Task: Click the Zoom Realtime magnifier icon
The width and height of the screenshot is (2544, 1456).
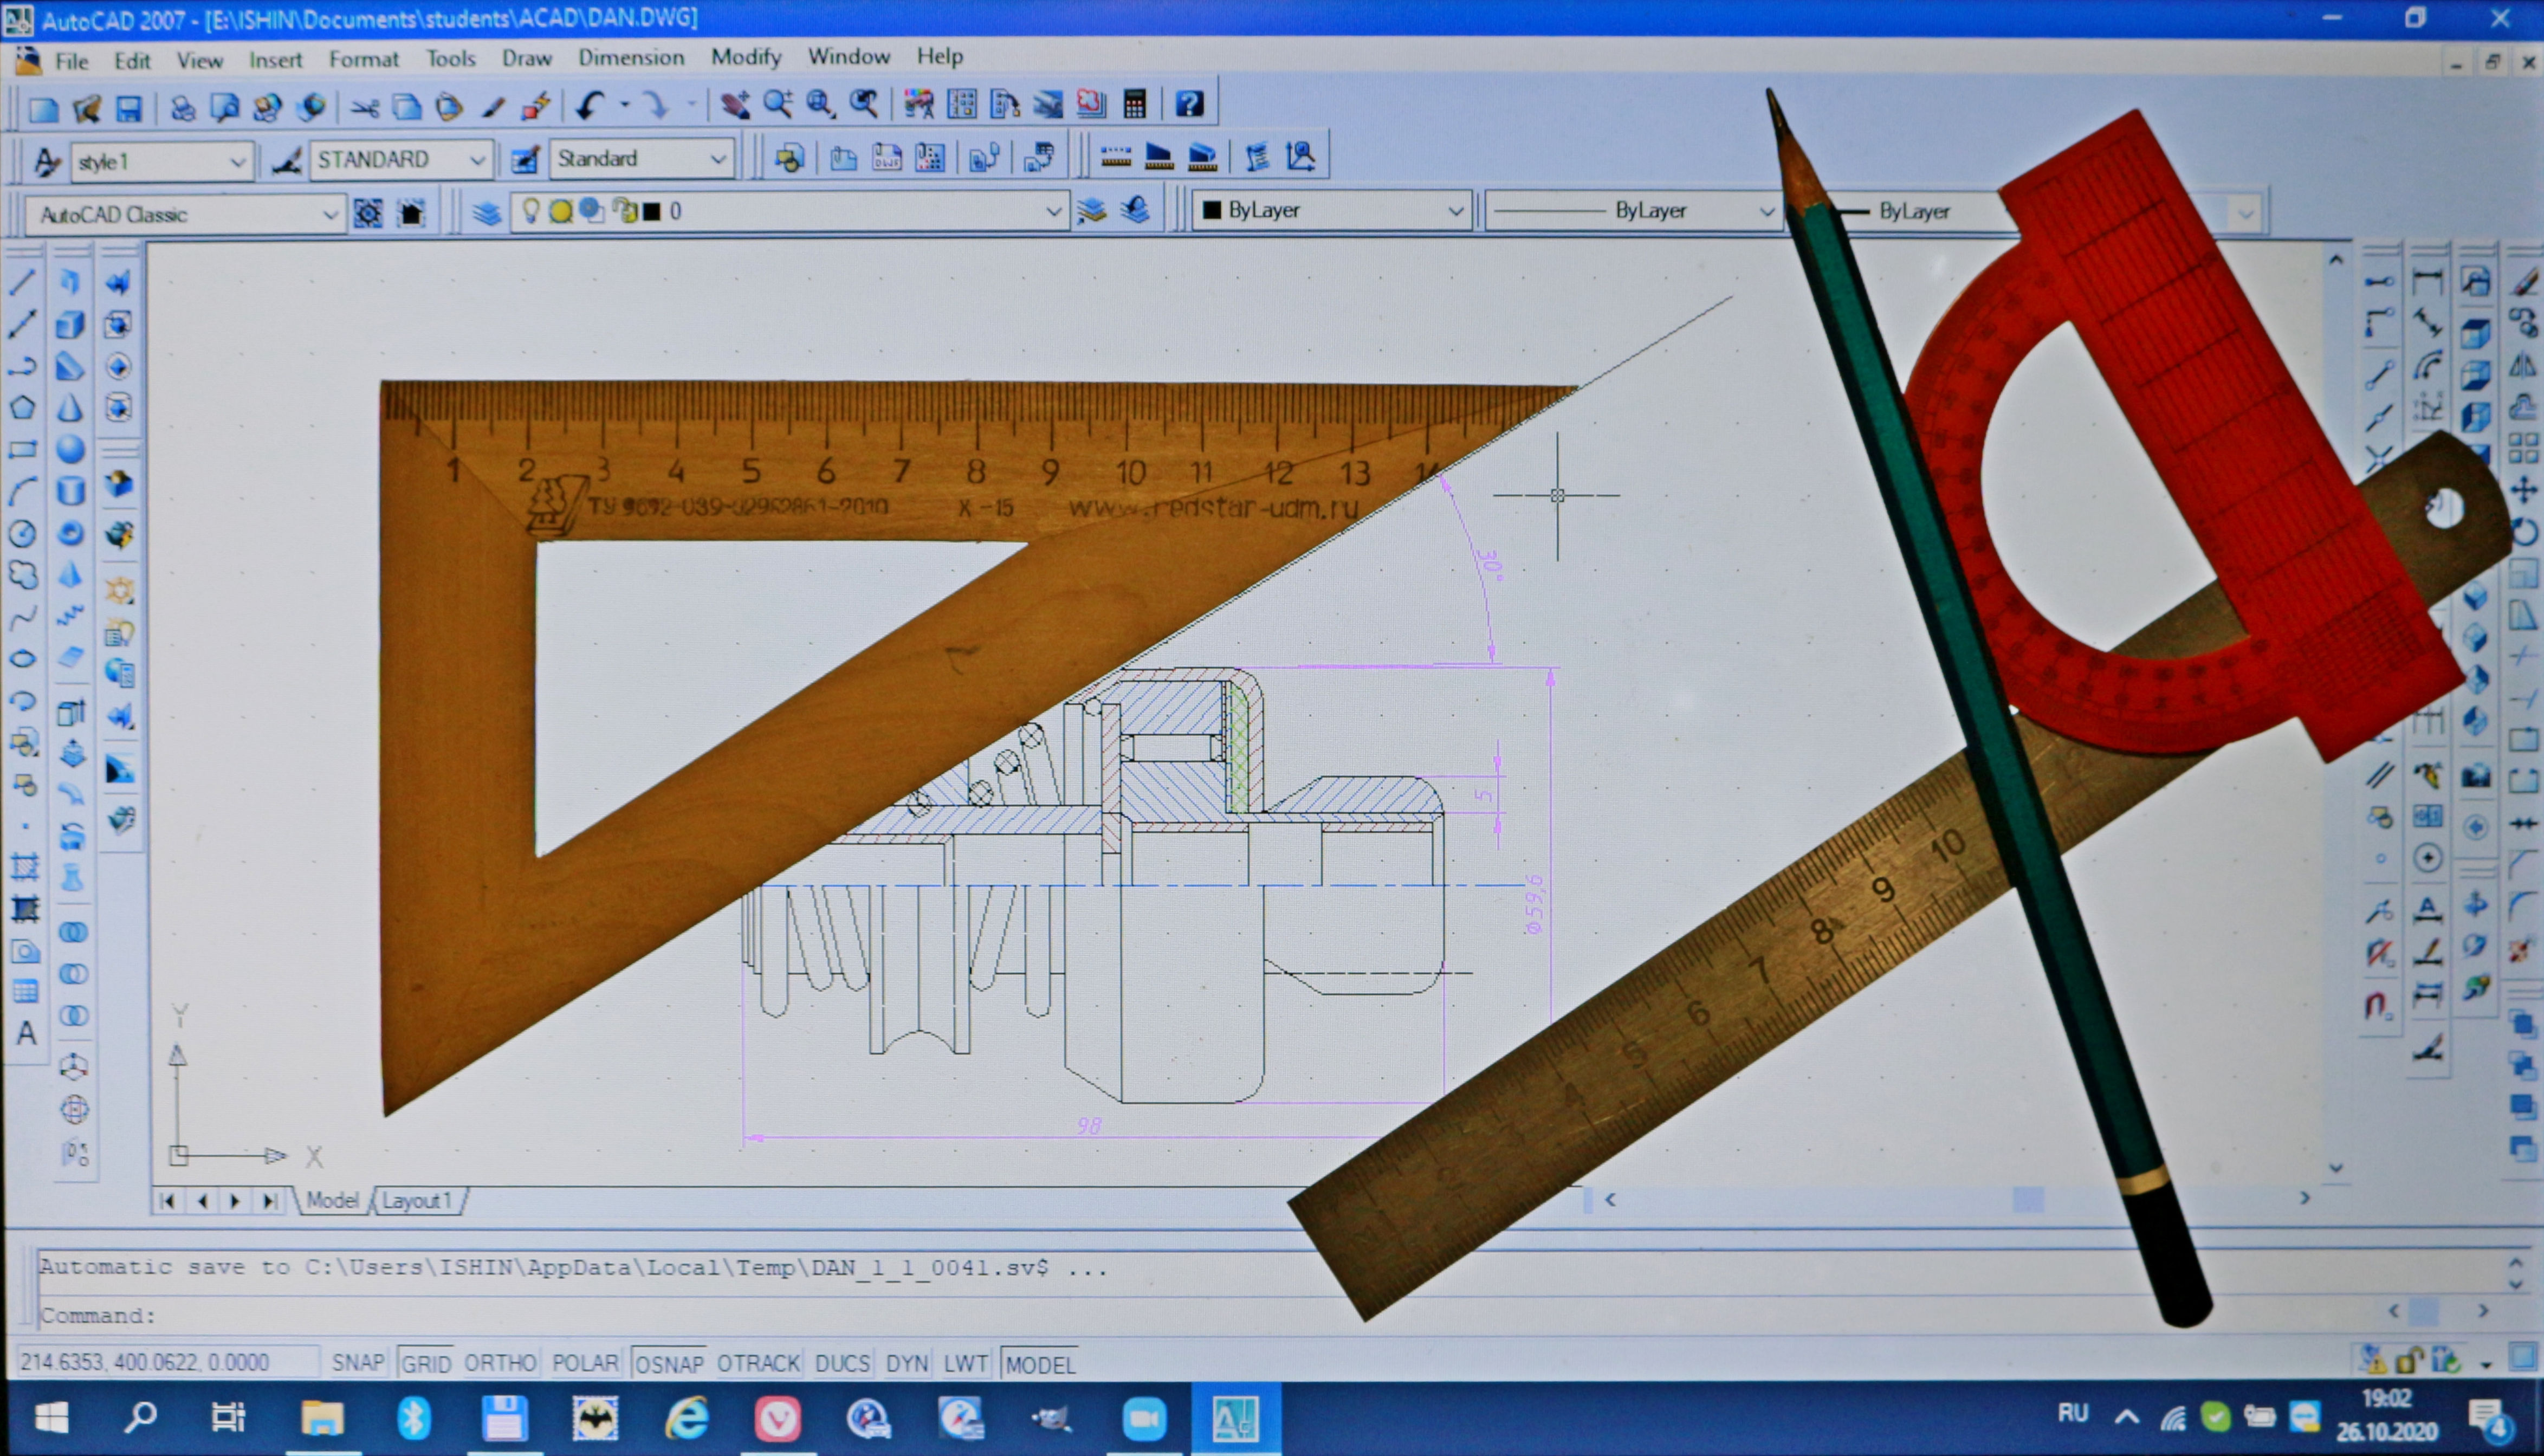Action: coord(777,104)
